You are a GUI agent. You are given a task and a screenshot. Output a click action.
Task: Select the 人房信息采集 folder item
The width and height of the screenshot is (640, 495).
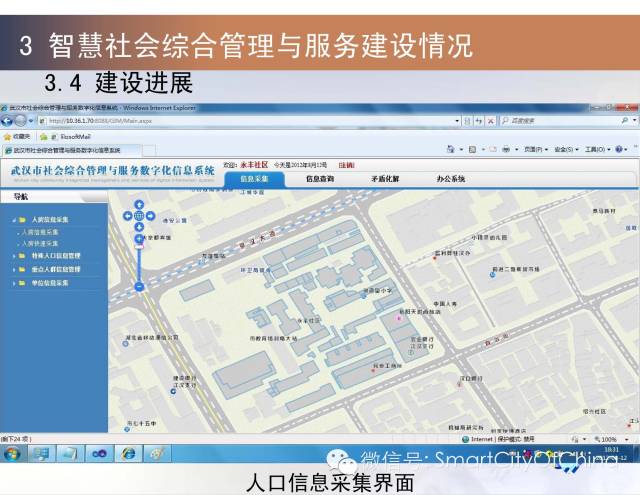pyautogui.click(x=50, y=220)
